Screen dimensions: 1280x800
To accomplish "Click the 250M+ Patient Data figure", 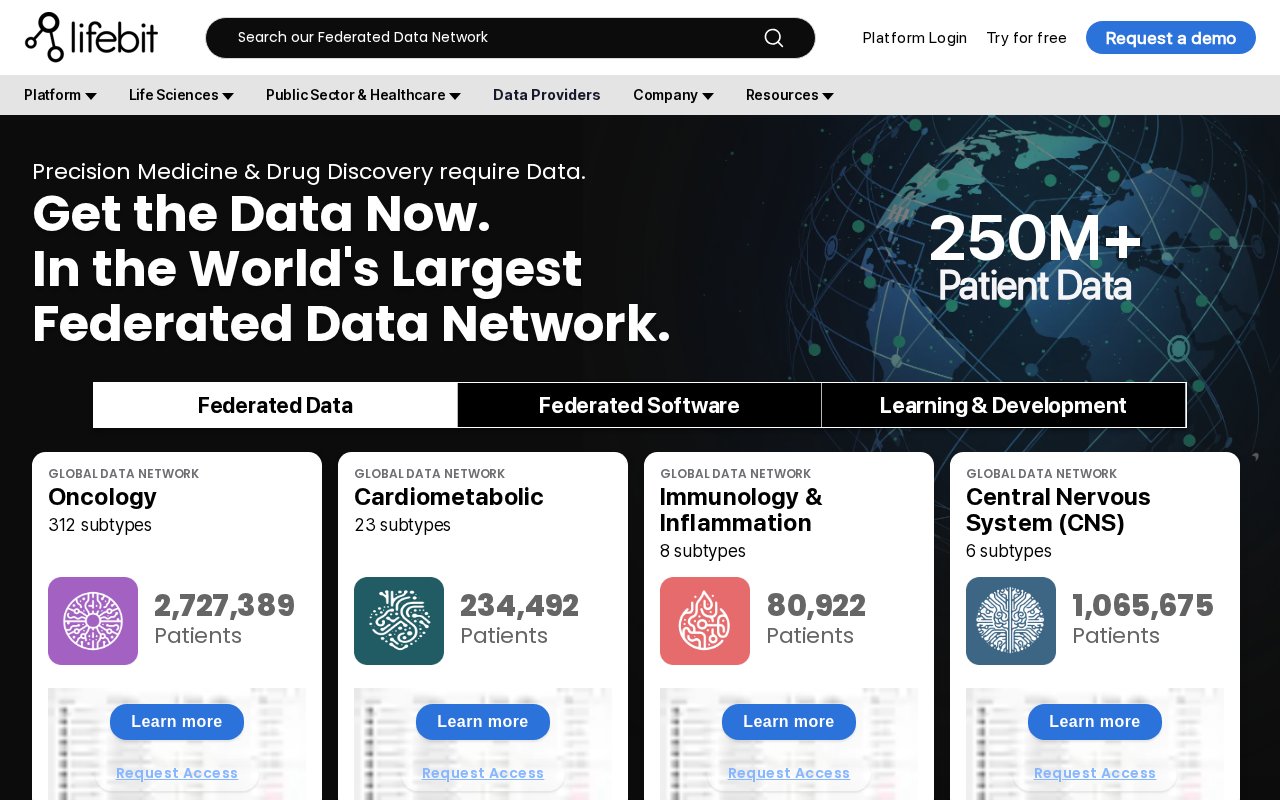I will 1035,256.
